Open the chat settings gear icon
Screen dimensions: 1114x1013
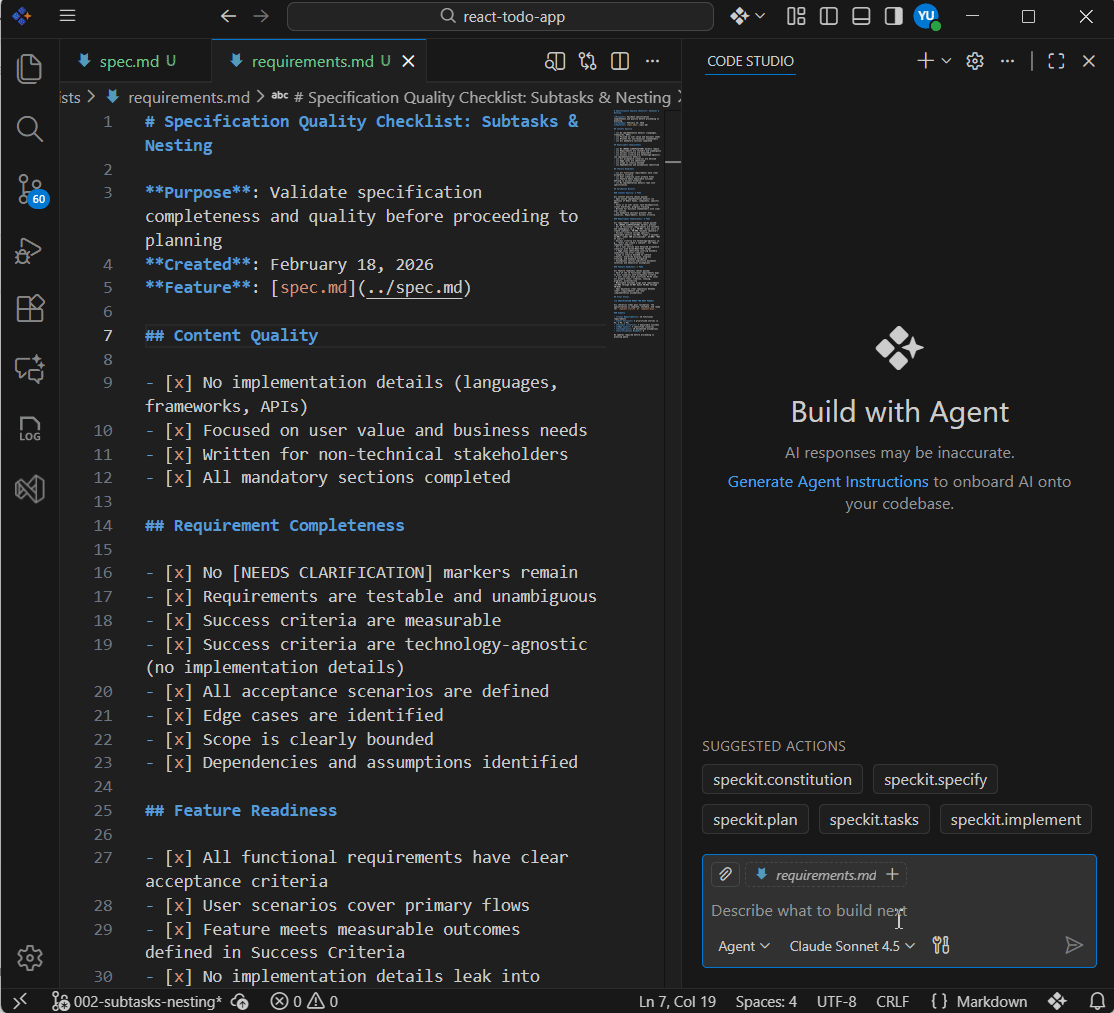975,61
